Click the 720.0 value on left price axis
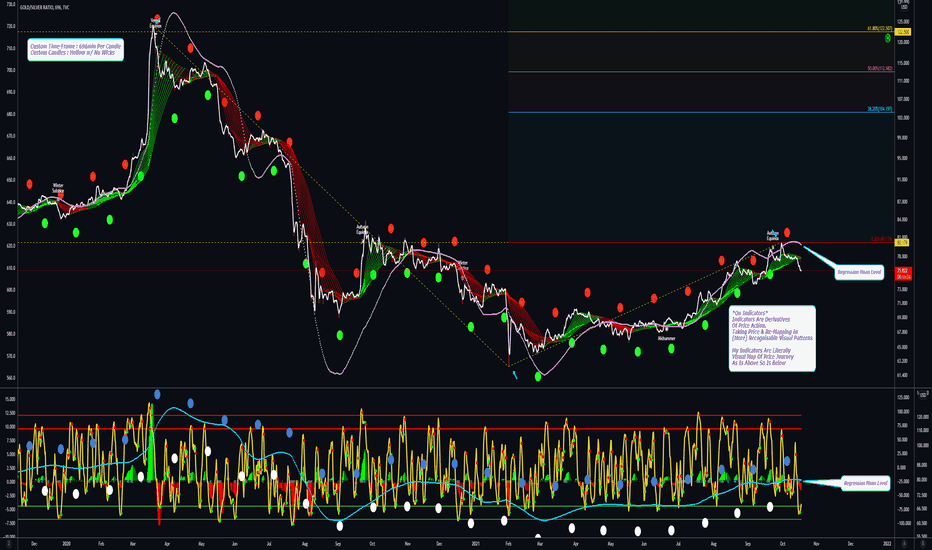This screenshot has height=550, width=932. point(11,26)
